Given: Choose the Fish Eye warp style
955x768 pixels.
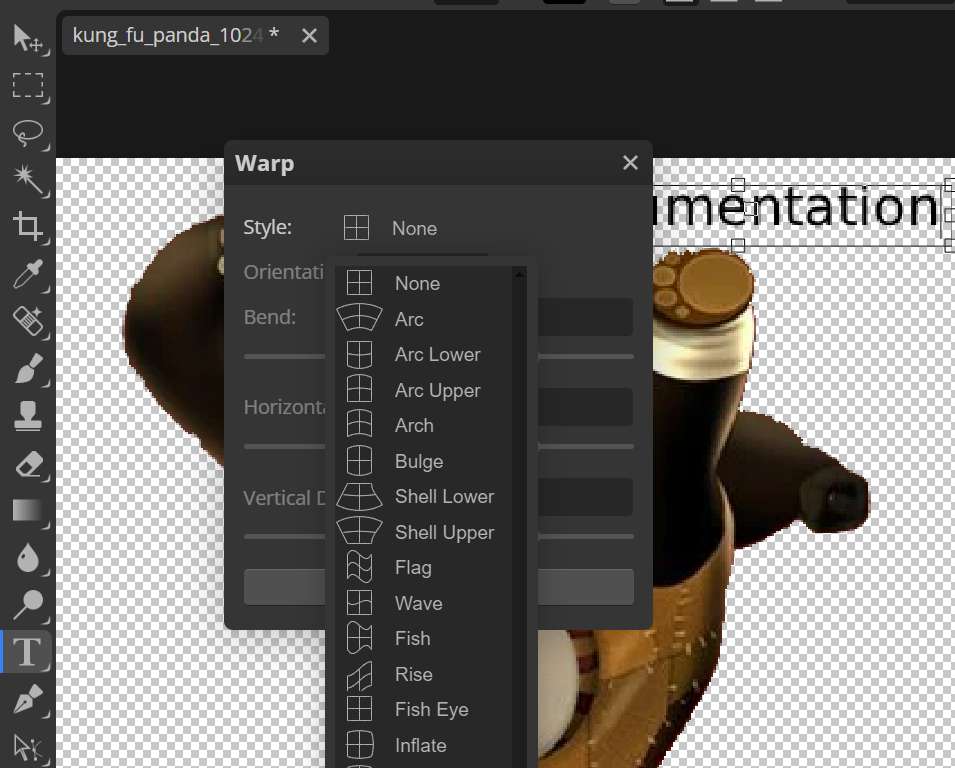Looking at the screenshot, I should [x=423, y=710].
